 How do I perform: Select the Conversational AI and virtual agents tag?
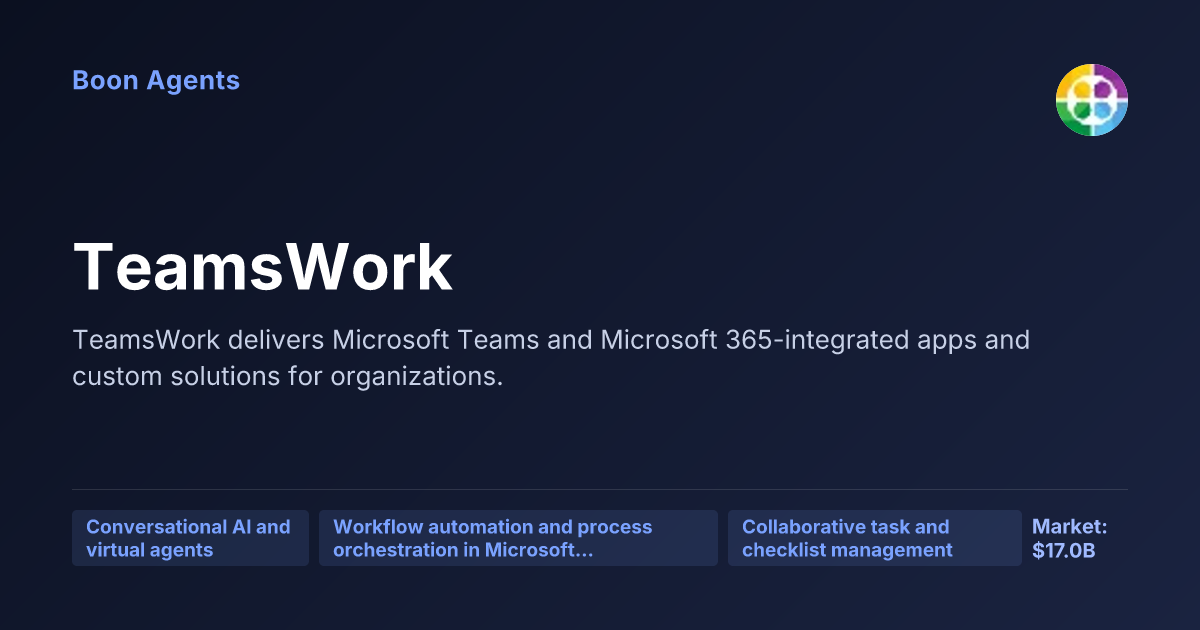190,538
